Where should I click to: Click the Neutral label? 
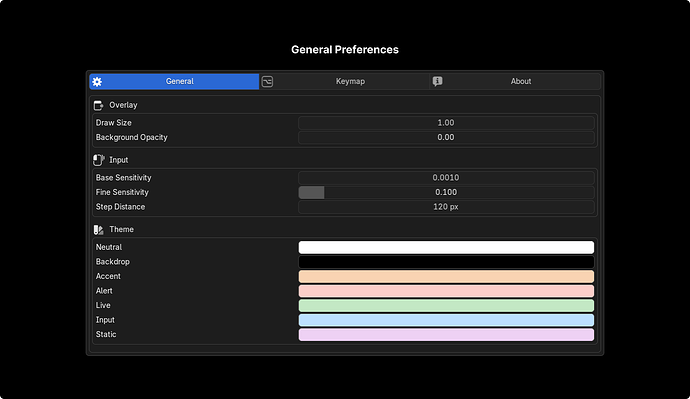[109, 247]
